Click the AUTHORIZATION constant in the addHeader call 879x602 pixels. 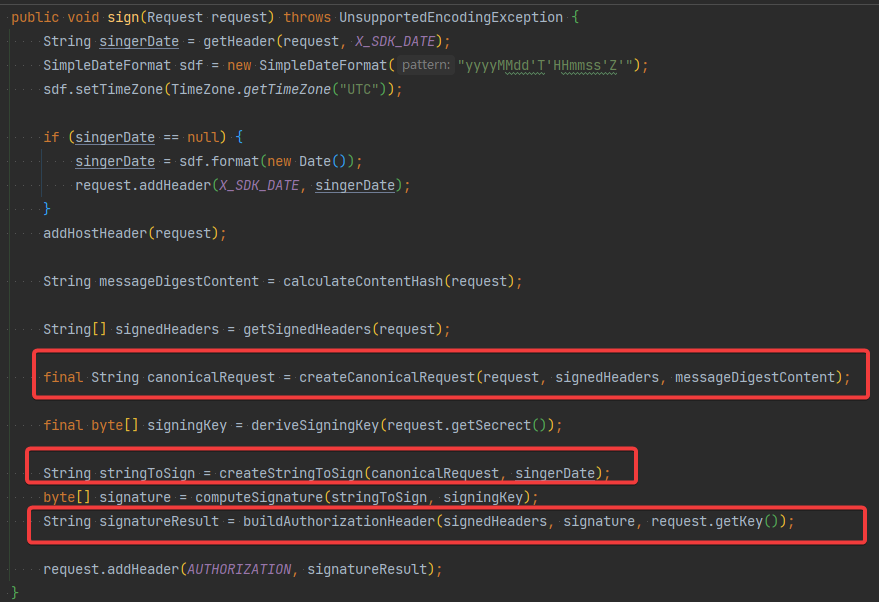coord(239,569)
